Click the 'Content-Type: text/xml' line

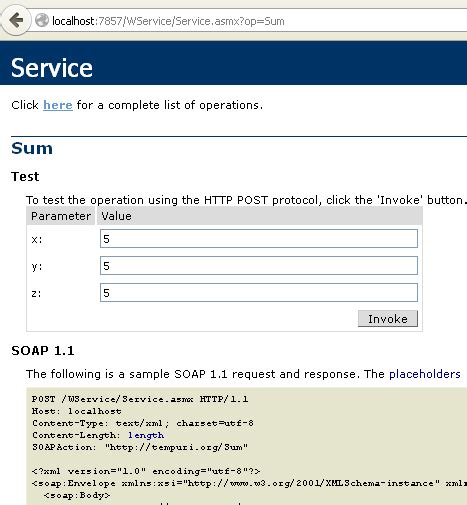[143, 423]
